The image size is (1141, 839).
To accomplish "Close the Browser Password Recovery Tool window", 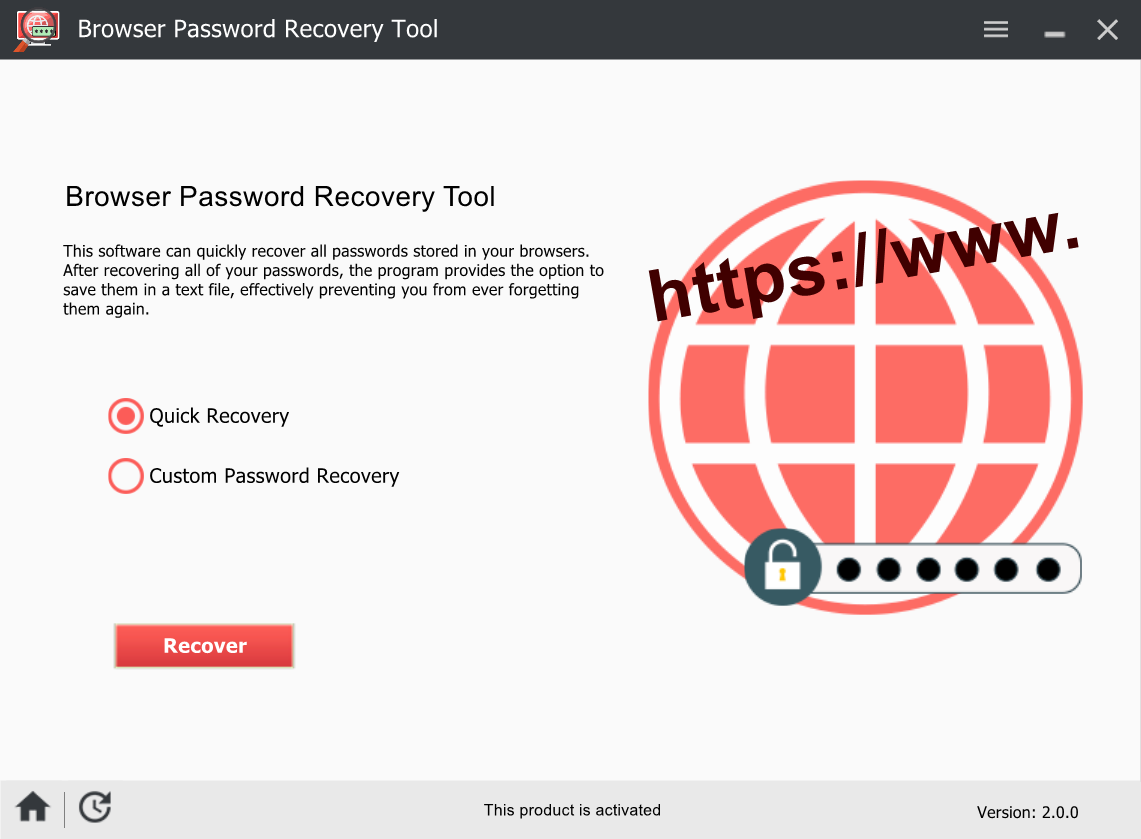I will (1108, 30).
